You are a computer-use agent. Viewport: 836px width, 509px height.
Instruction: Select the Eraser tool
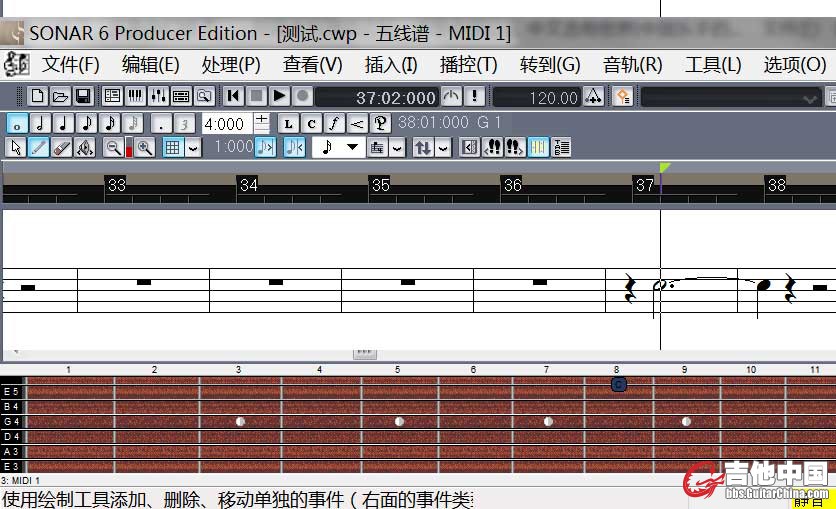pyautogui.click(x=62, y=148)
